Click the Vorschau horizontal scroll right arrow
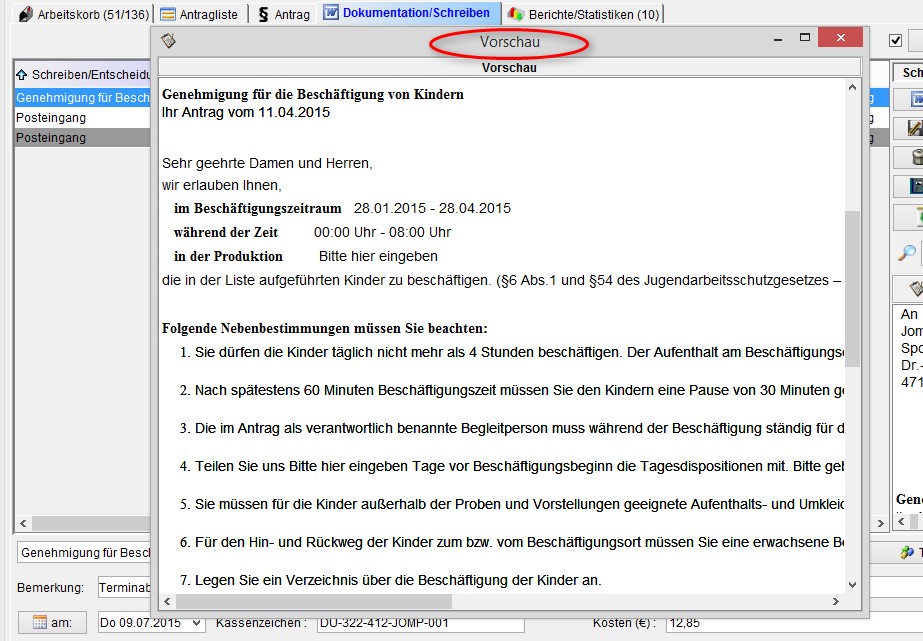Screen dimensions: 923x641 [835, 601]
